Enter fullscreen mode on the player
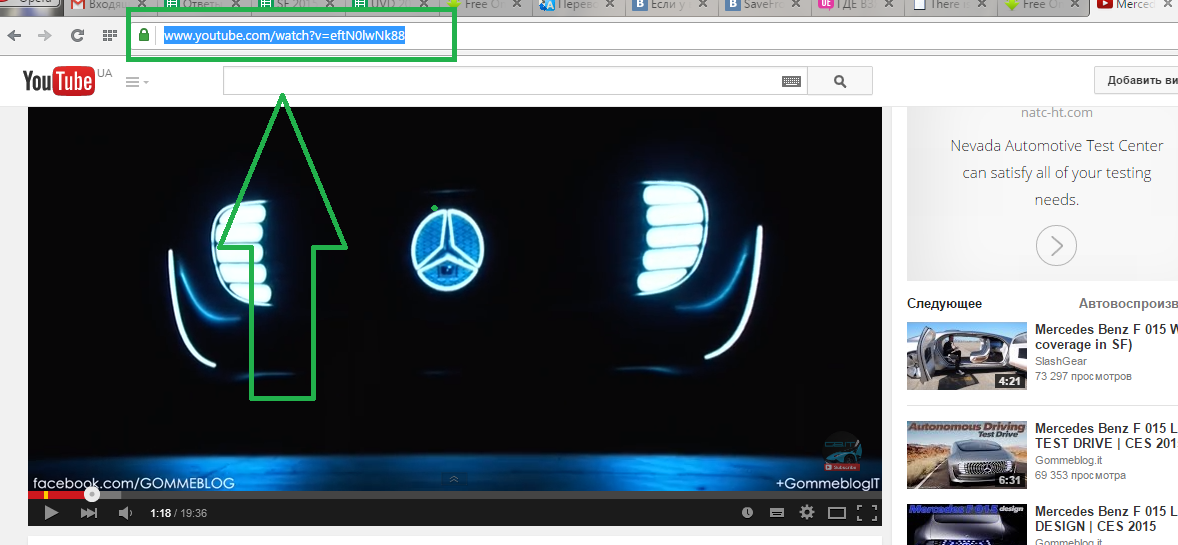The width and height of the screenshot is (1178, 545). point(867,513)
